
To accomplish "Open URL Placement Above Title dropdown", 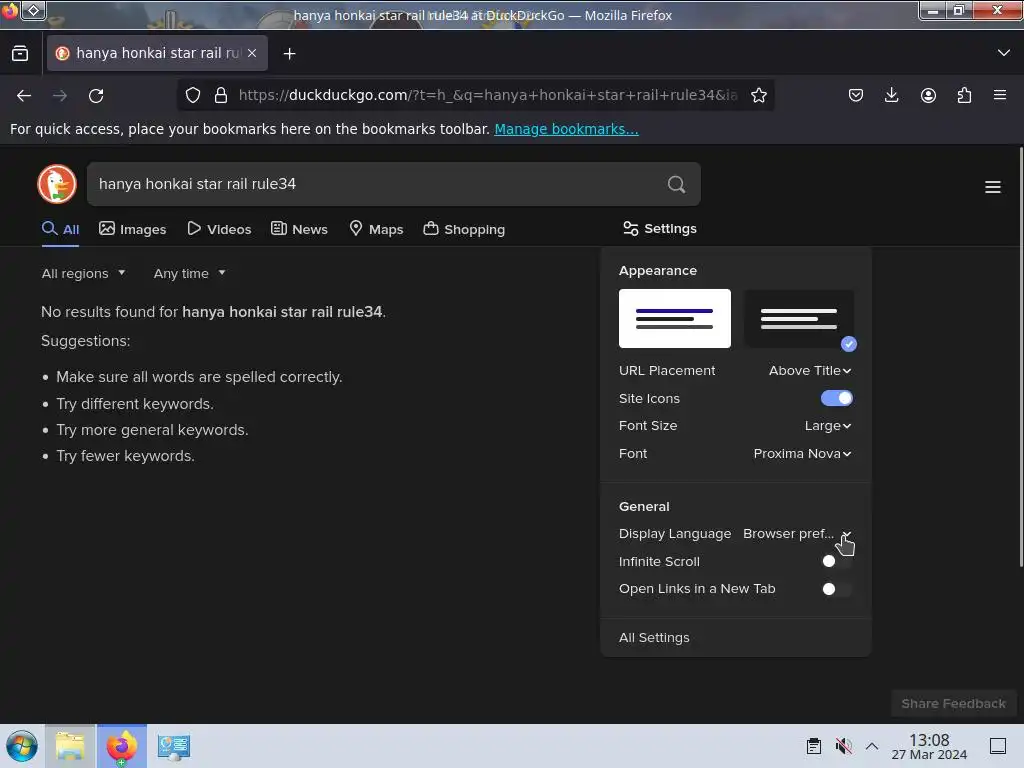I will pos(810,370).
